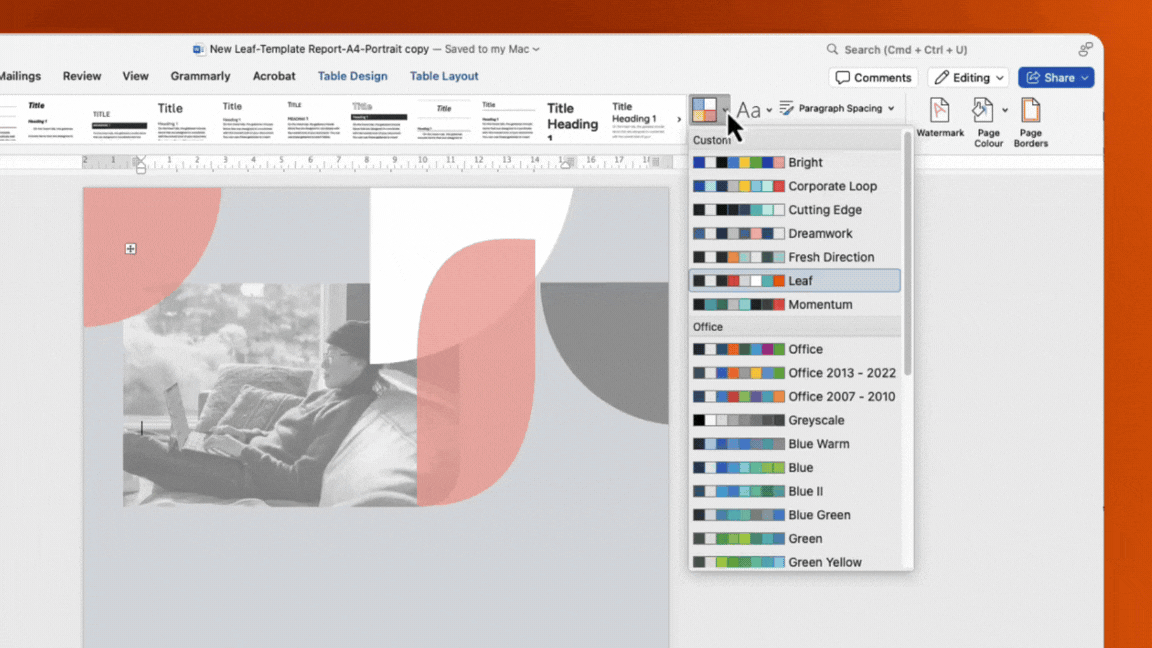The width and height of the screenshot is (1152, 648).
Task: Switch to the Table Design tab
Action: 352,76
